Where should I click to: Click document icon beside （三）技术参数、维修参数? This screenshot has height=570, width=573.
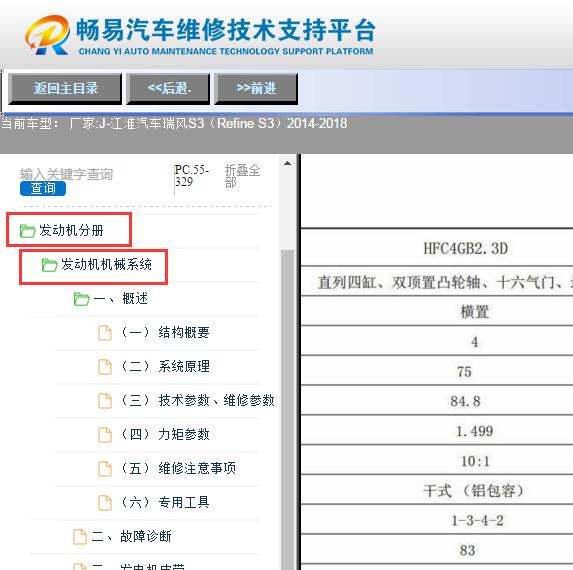click(105, 401)
